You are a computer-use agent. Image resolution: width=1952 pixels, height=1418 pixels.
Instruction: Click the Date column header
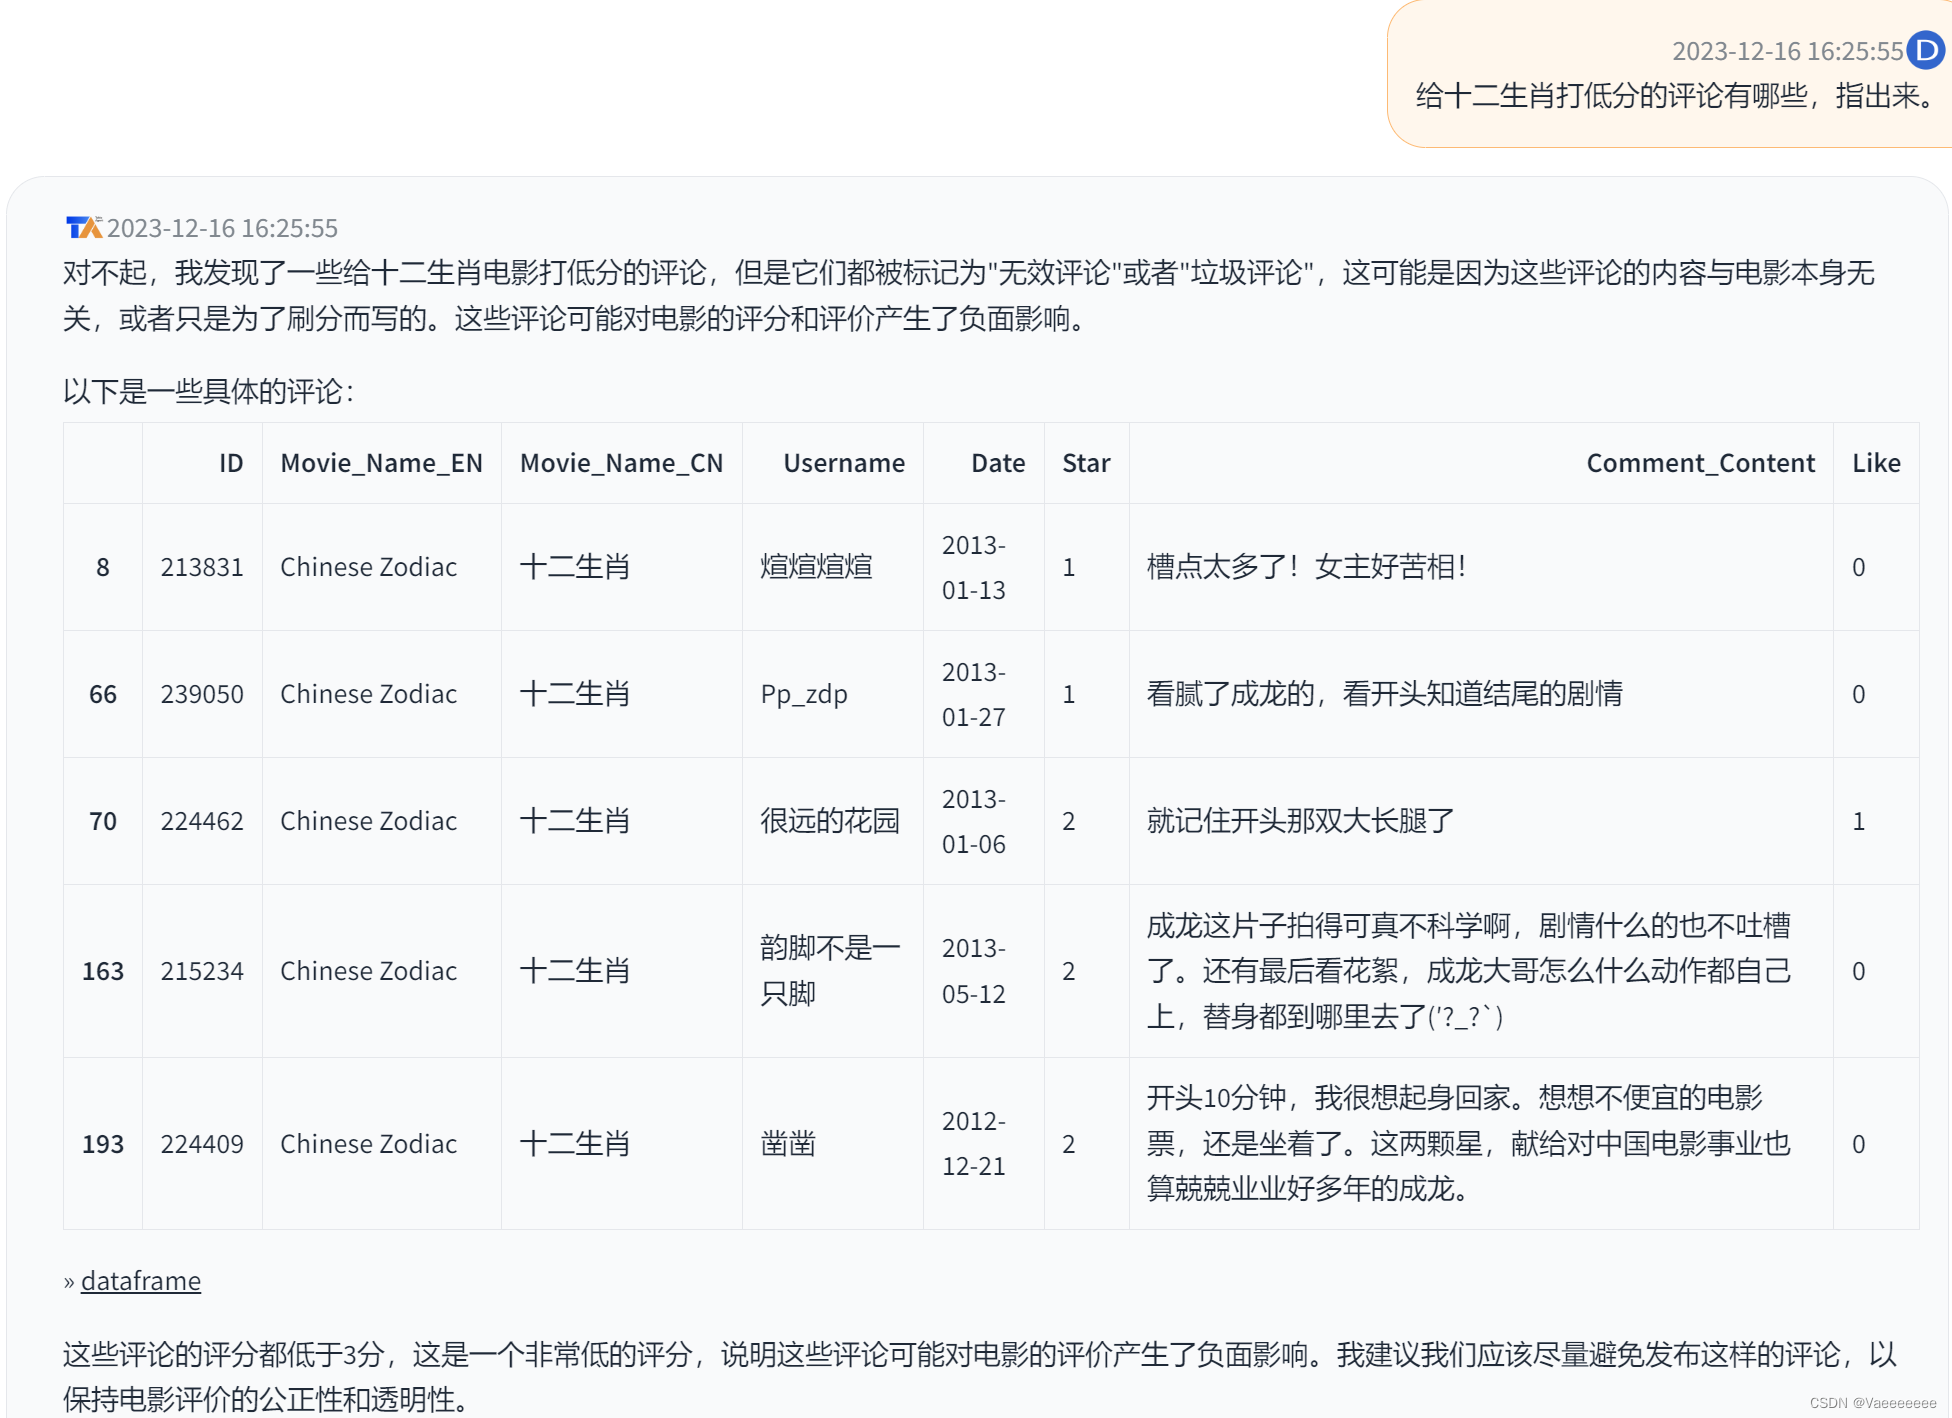coord(997,463)
